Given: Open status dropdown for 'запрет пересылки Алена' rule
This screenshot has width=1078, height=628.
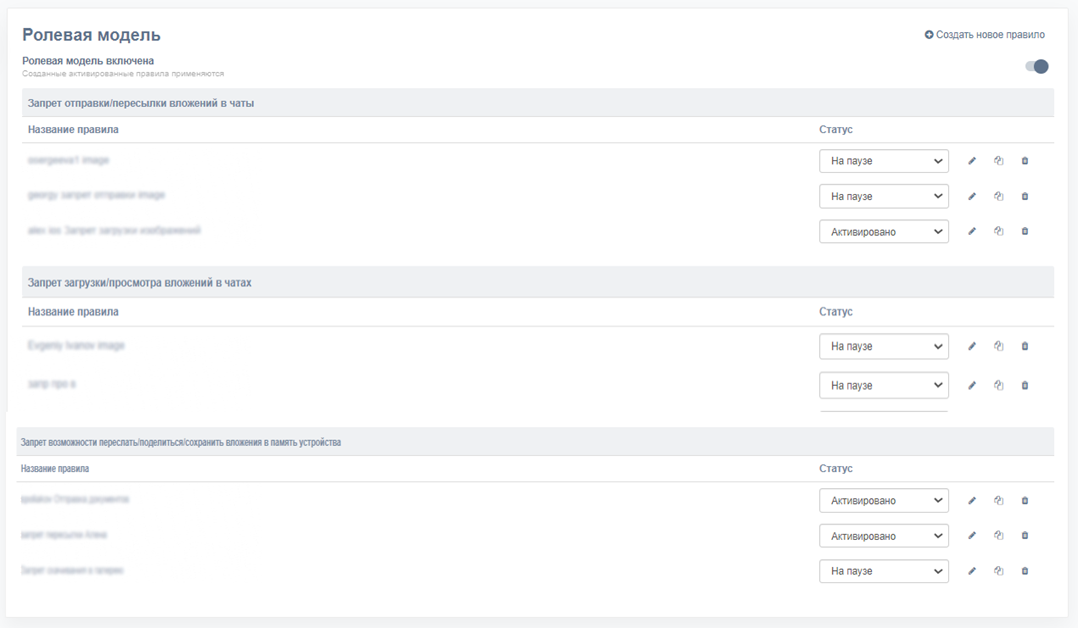Looking at the screenshot, I should point(884,537).
